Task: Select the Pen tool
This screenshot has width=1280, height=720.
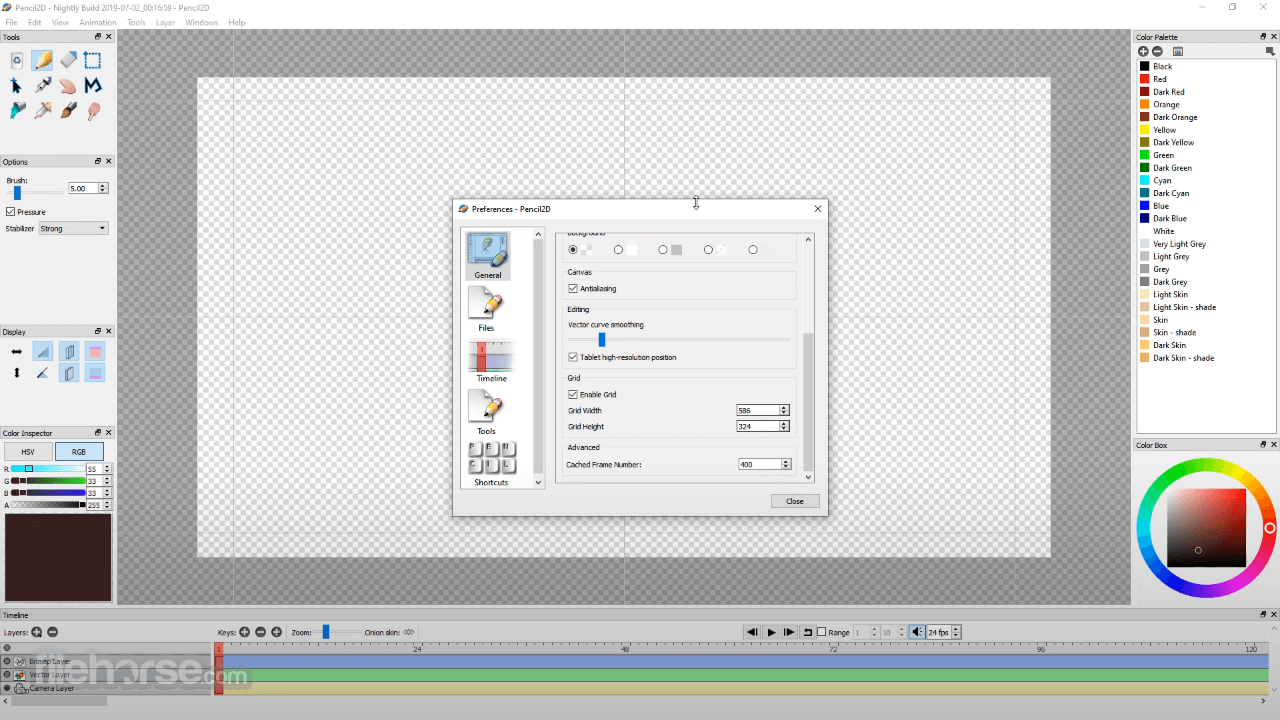Action: tap(42, 86)
